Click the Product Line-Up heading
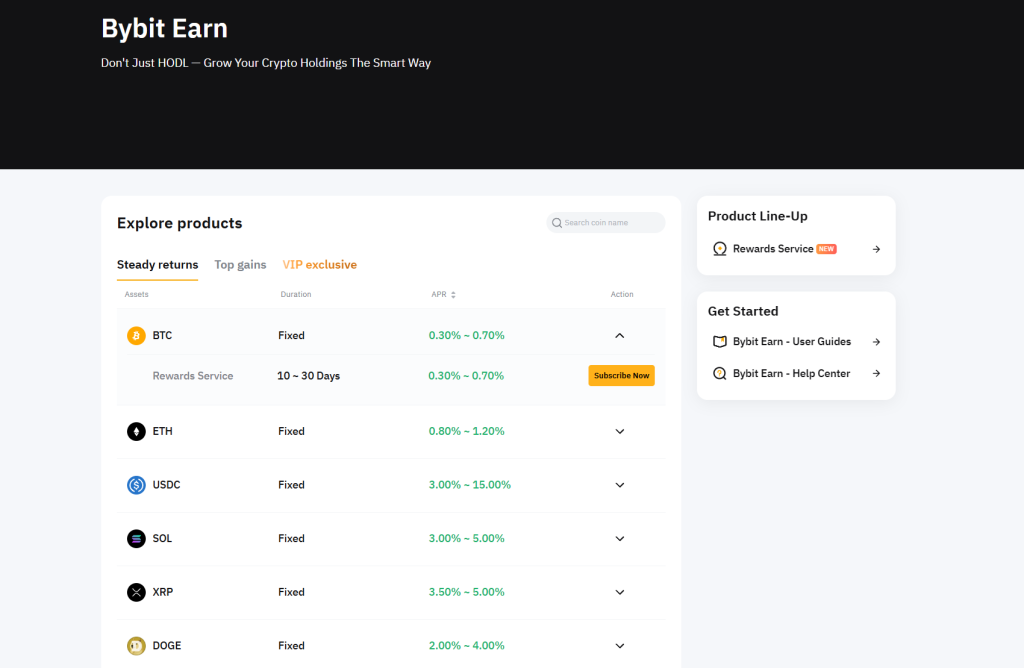This screenshot has width=1024, height=668. pyautogui.click(x=758, y=216)
